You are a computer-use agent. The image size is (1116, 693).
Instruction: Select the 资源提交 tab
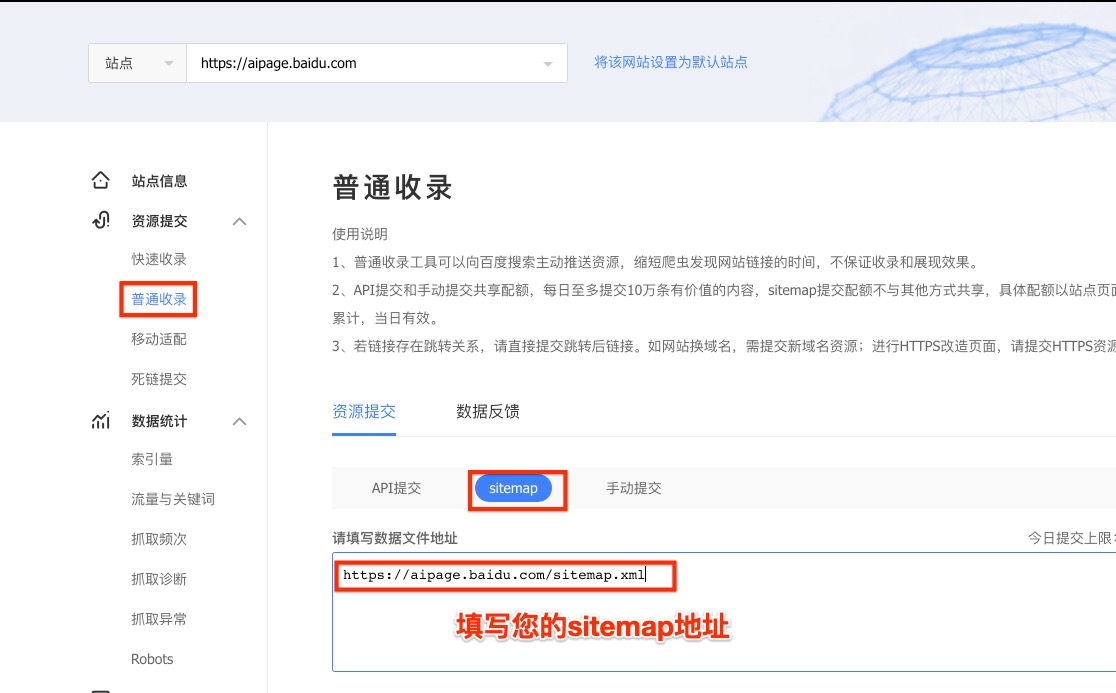tap(364, 411)
